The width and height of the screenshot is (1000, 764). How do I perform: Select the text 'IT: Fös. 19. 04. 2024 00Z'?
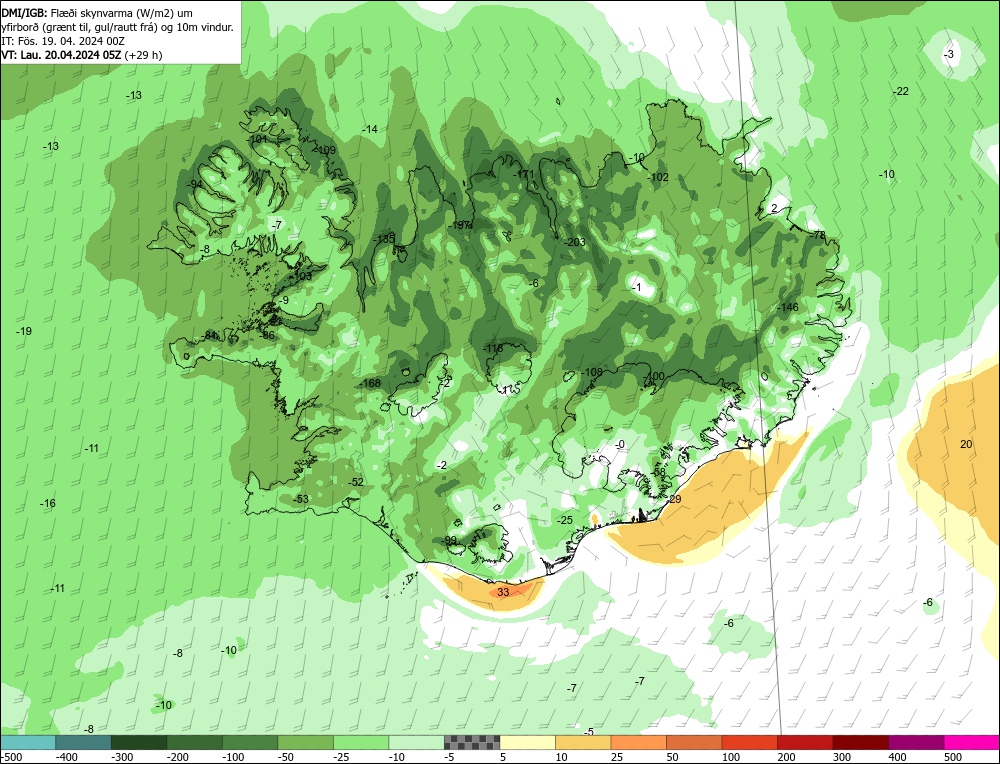coord(62,41)
